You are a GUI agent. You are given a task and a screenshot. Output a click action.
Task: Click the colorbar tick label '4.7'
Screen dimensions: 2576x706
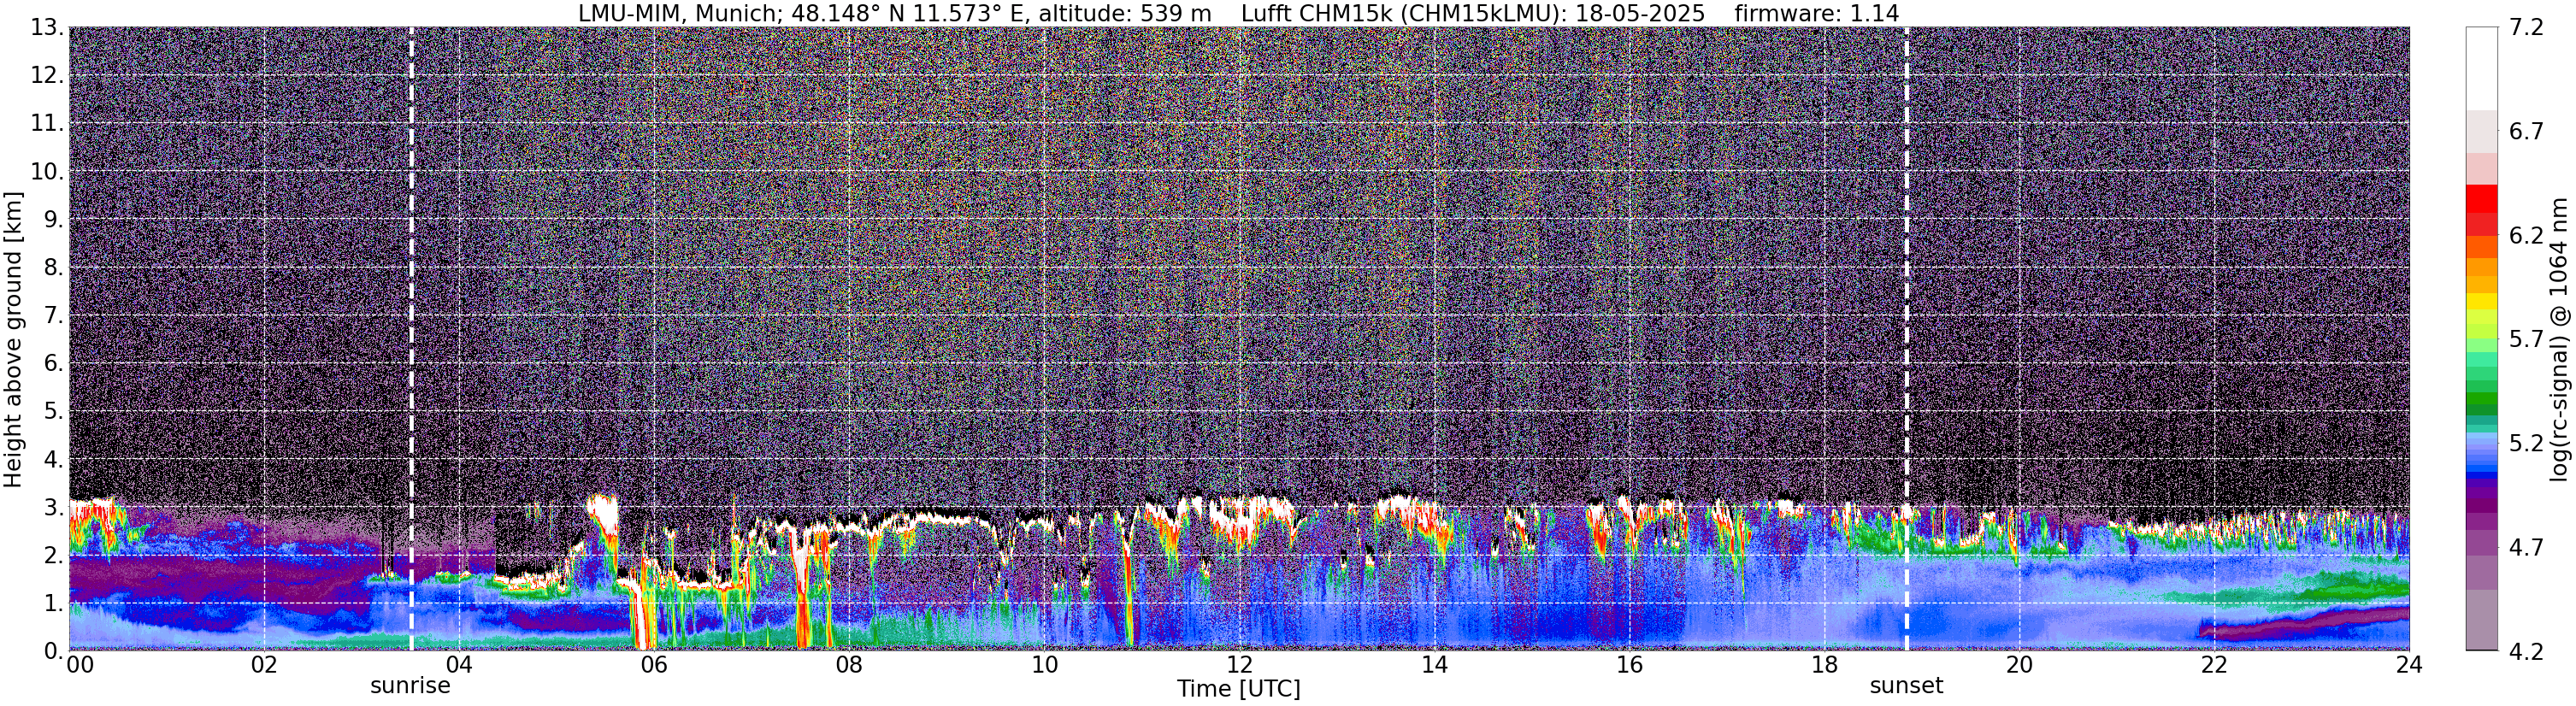coord(2526,548)
